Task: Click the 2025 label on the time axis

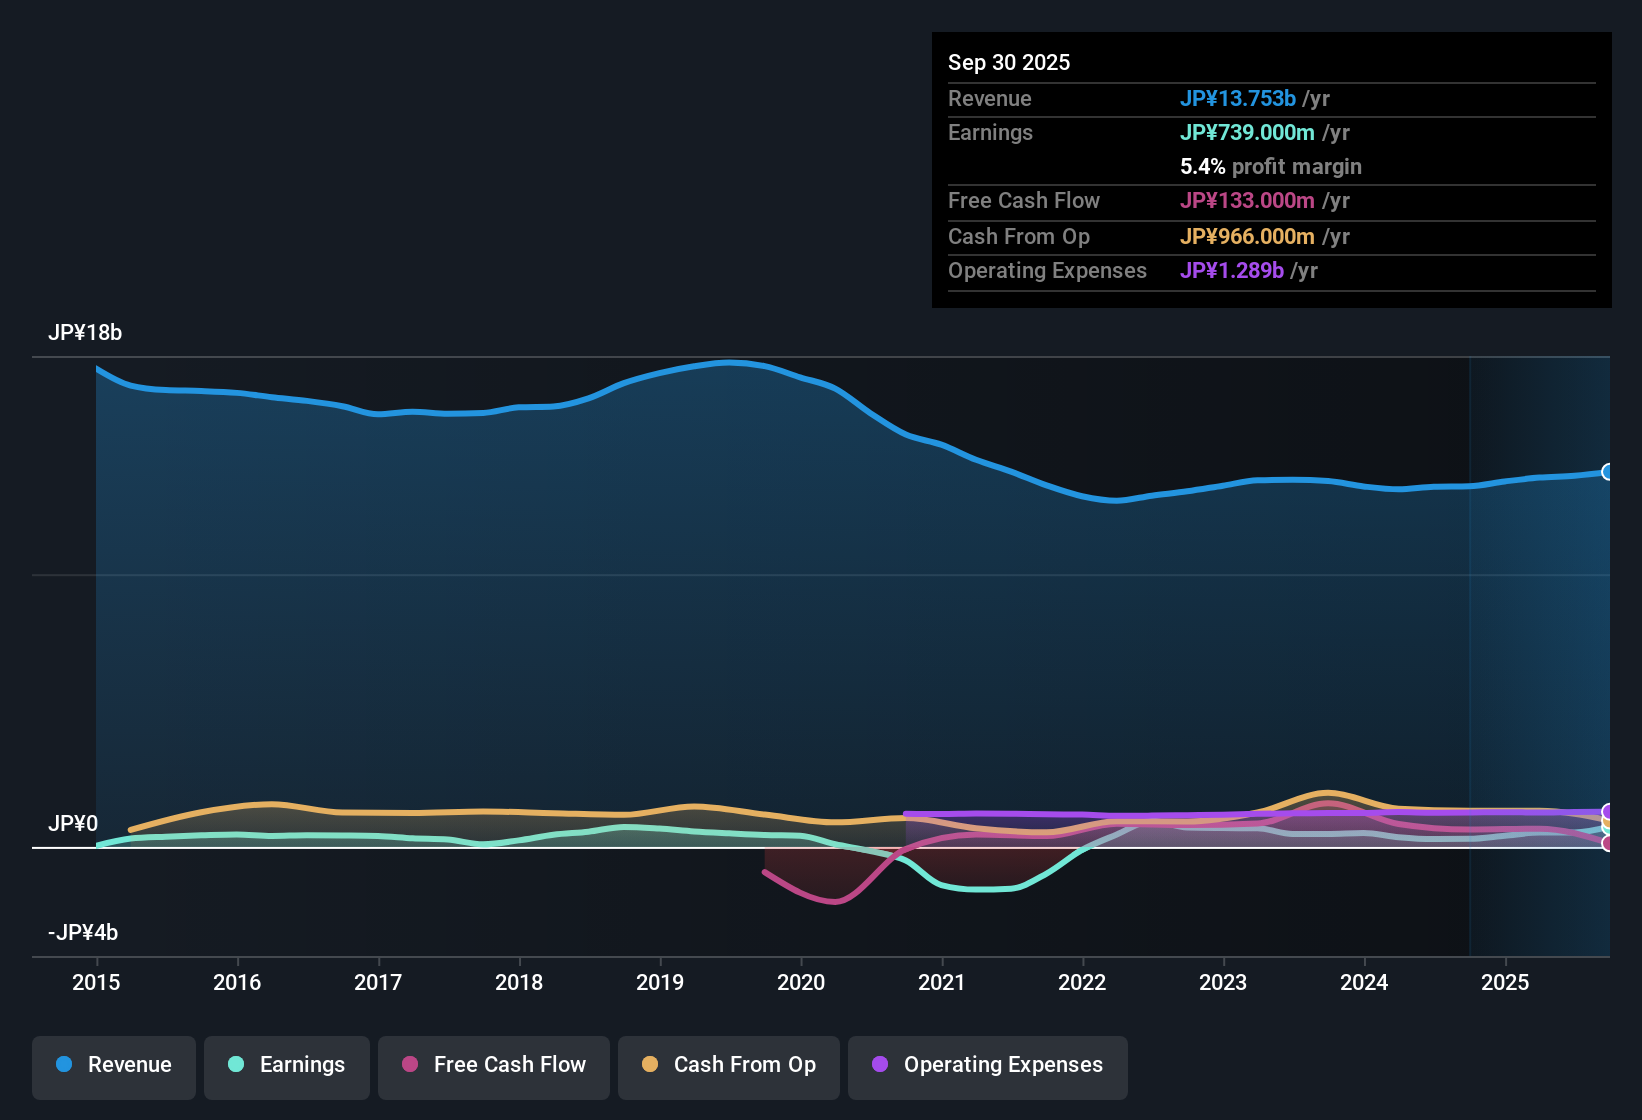Action: 1506,983
